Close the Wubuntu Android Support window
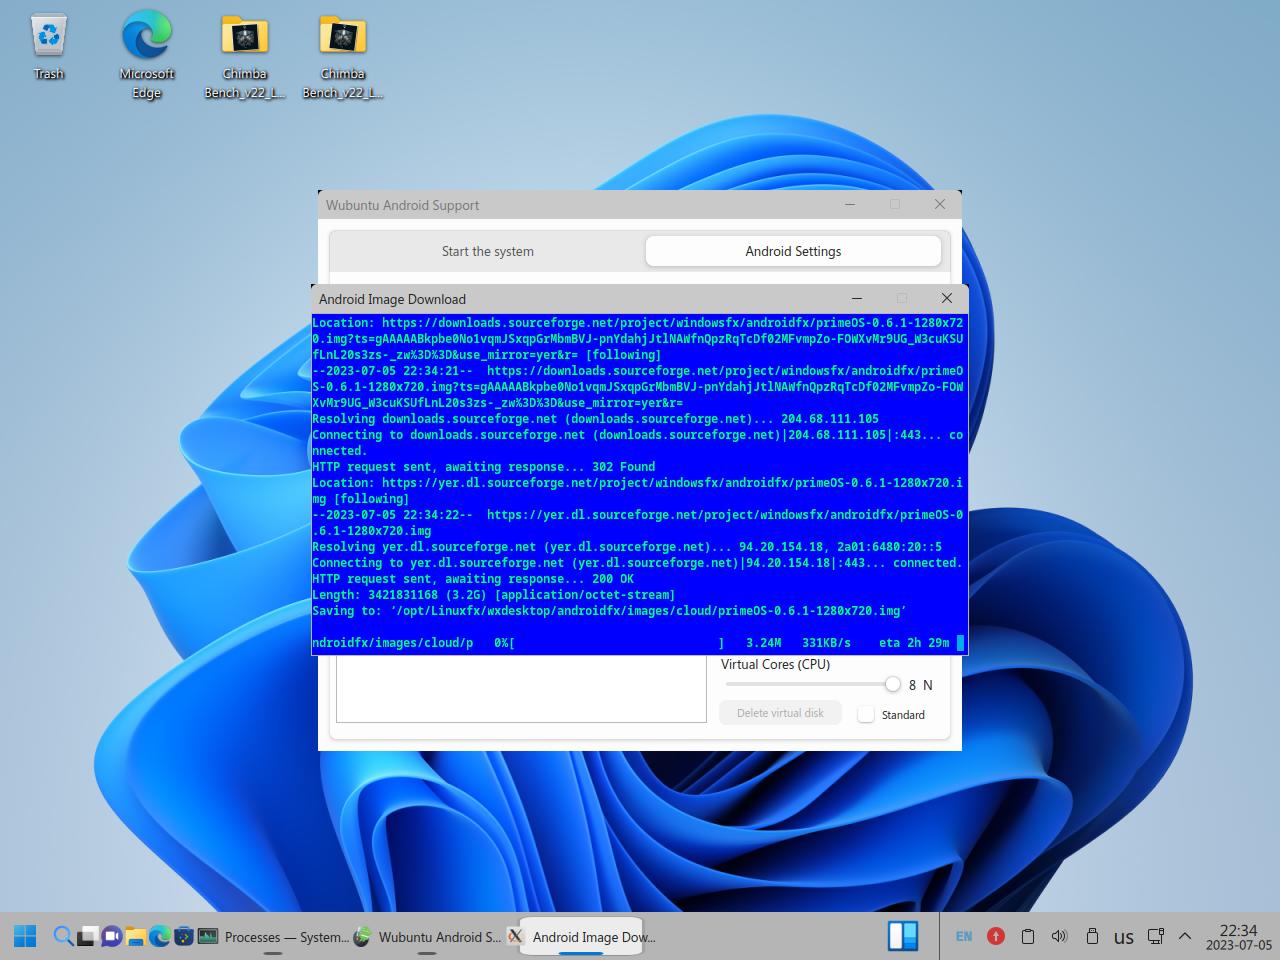 pyautogui.click(x=940, y=204)
